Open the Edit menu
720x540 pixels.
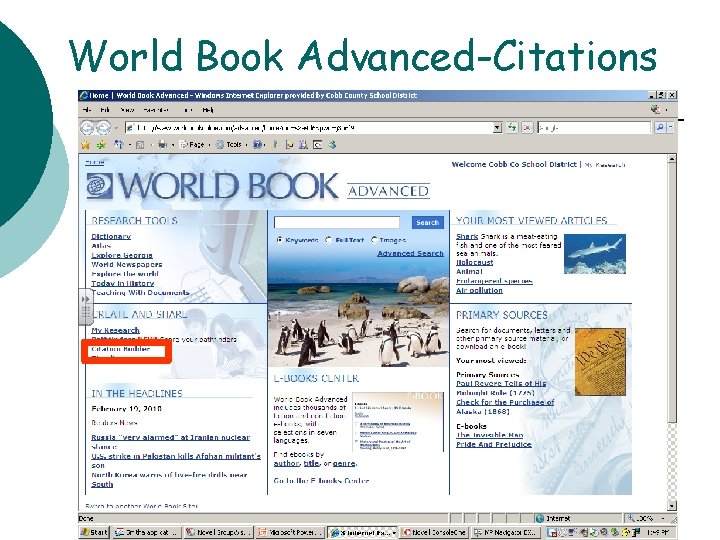(105, 110)
